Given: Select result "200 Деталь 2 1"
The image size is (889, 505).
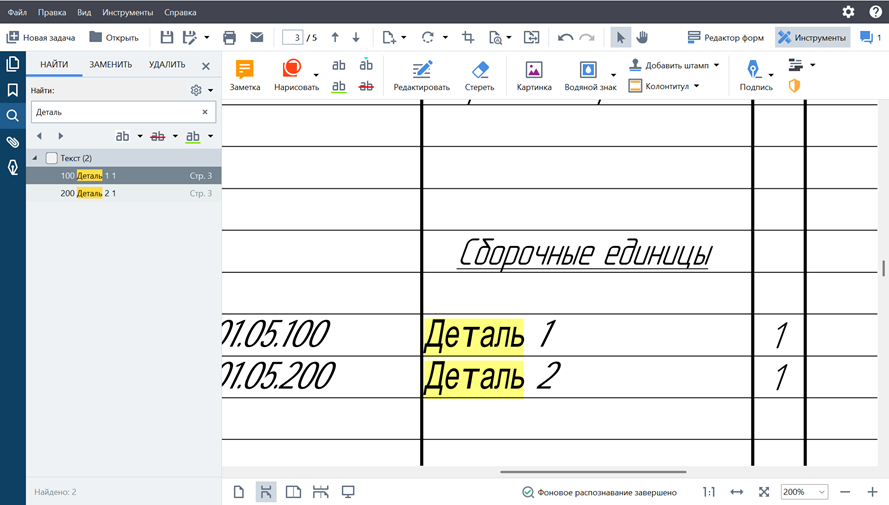Looking at the screenshot, I should click(x=124, y=193).
